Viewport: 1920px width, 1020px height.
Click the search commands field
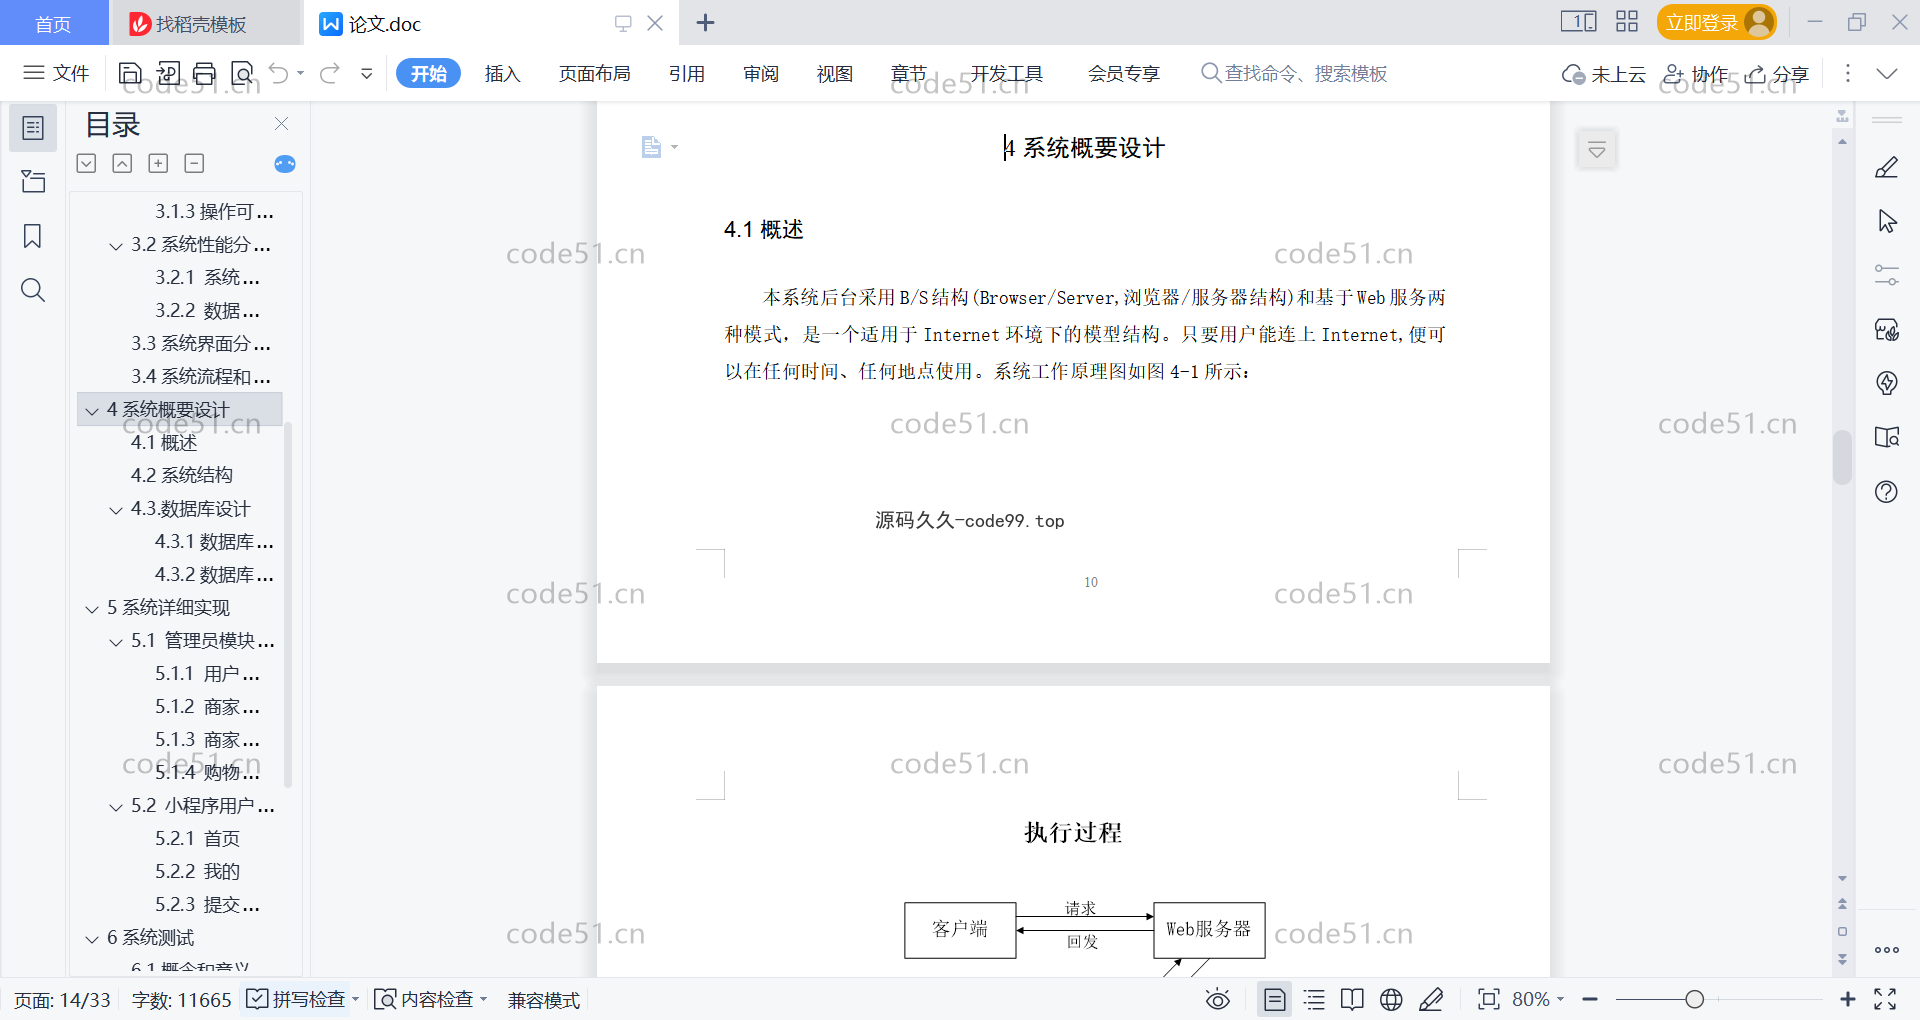point(1294,73)
